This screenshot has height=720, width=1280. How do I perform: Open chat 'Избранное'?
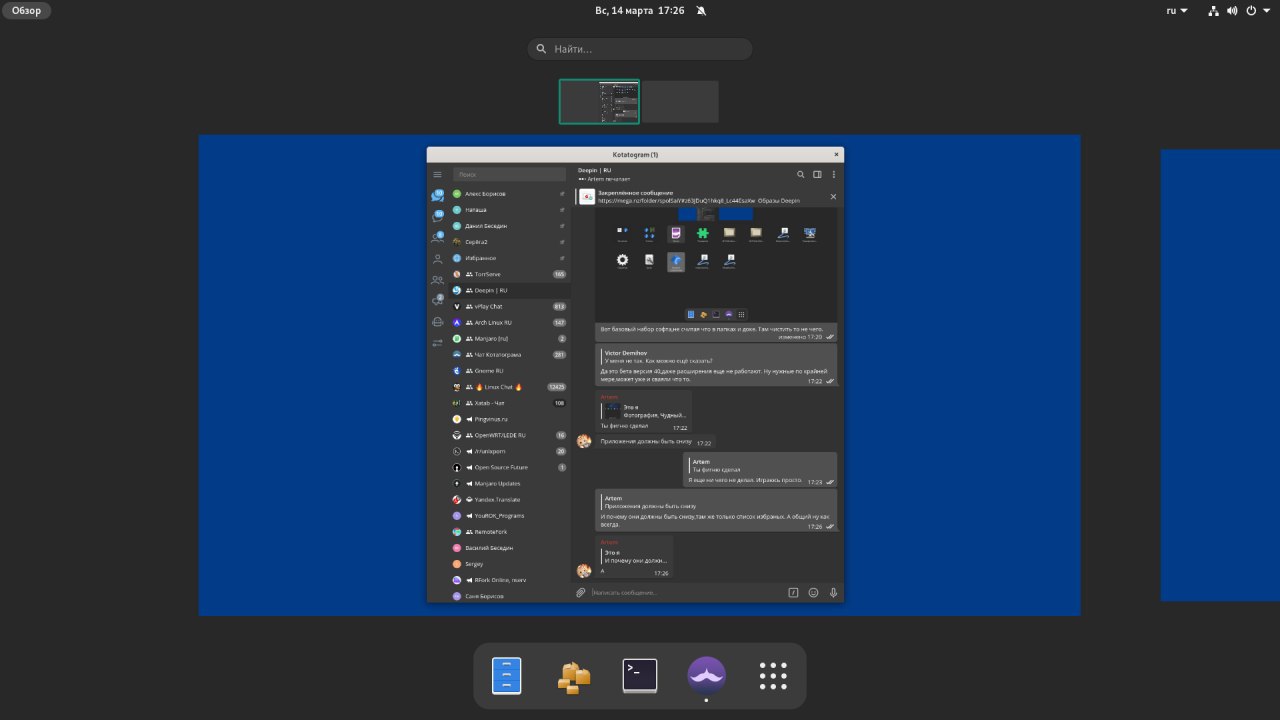click(509, 258)
